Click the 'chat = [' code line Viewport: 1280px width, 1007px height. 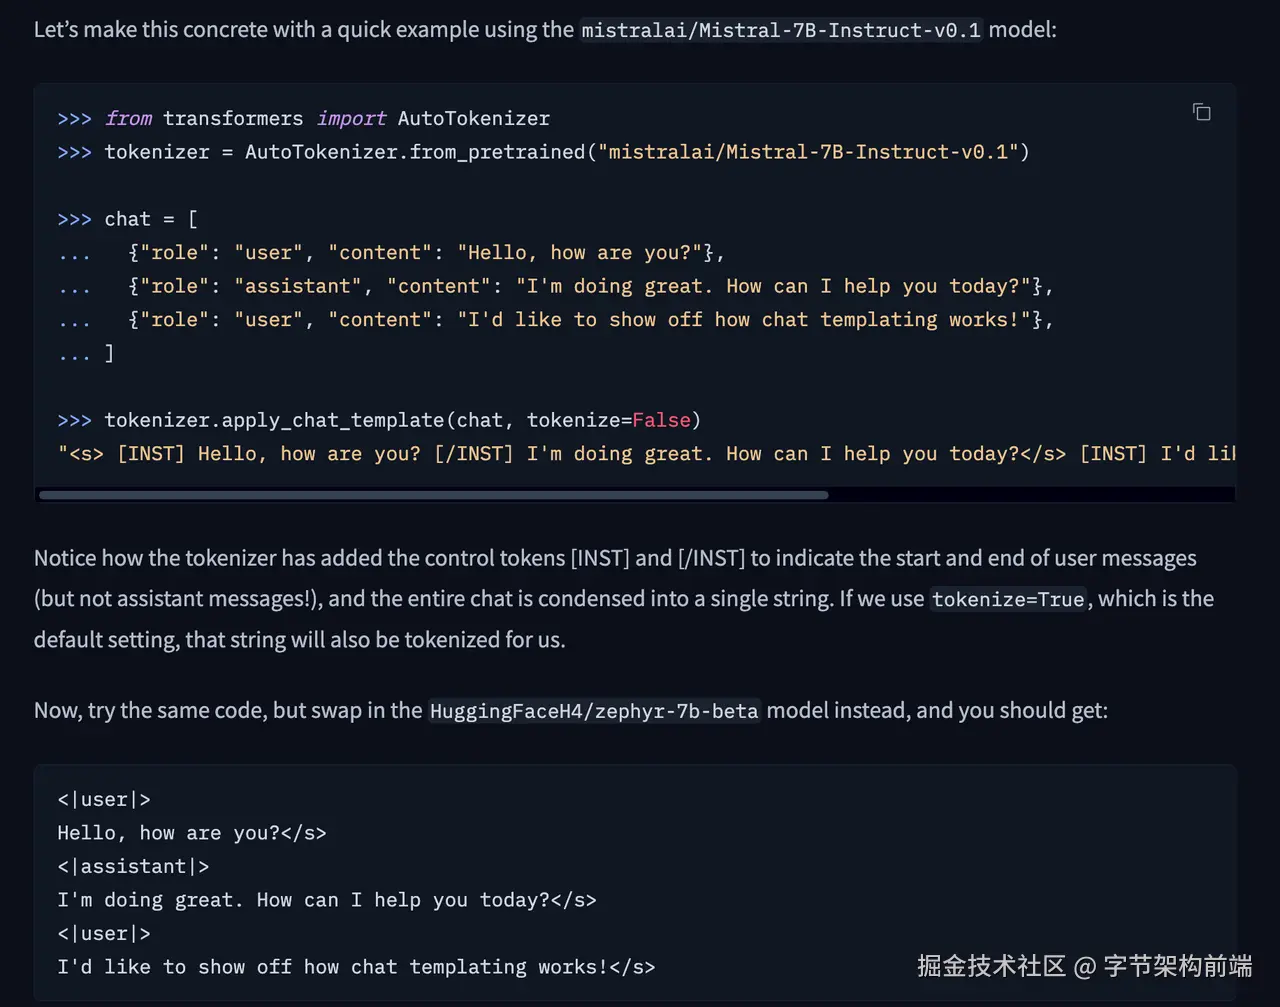[x=151, y=219]
